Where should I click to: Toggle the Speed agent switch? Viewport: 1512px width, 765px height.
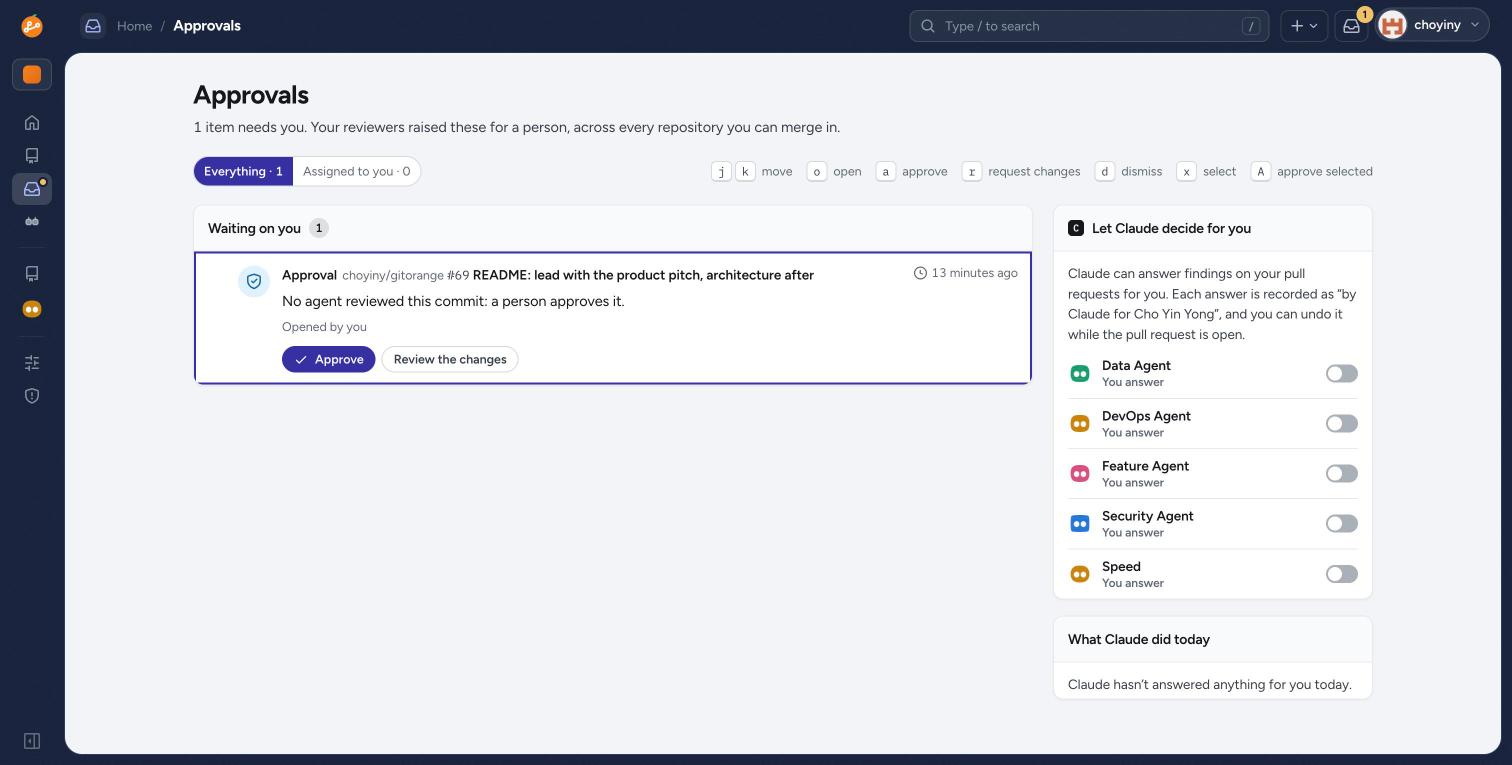click(1342, 574)
